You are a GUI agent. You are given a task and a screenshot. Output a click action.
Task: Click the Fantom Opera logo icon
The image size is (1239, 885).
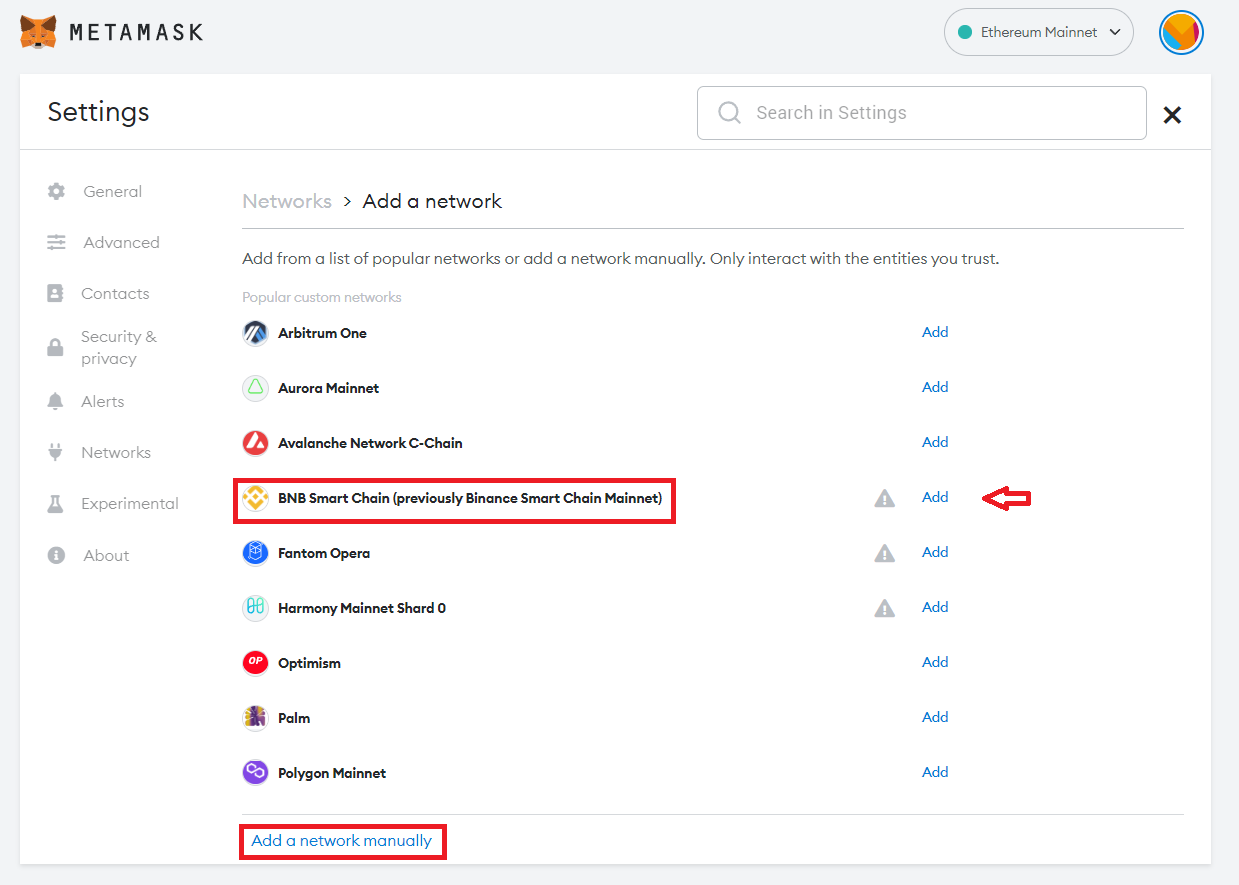[255, 553]
